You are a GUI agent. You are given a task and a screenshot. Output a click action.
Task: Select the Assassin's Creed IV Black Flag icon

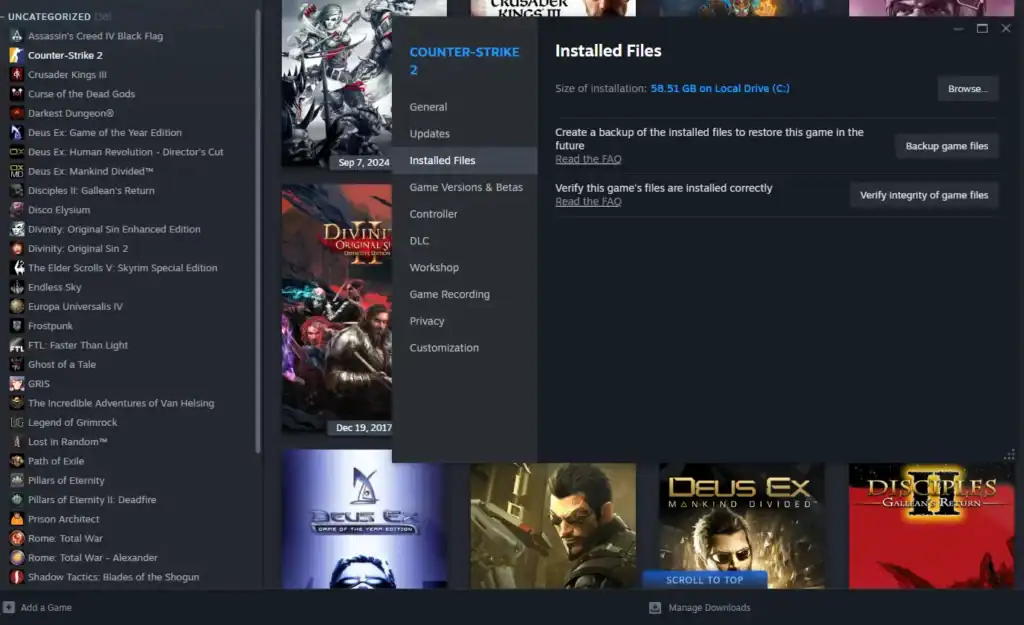pyautogui.click(x=15, y=35)
